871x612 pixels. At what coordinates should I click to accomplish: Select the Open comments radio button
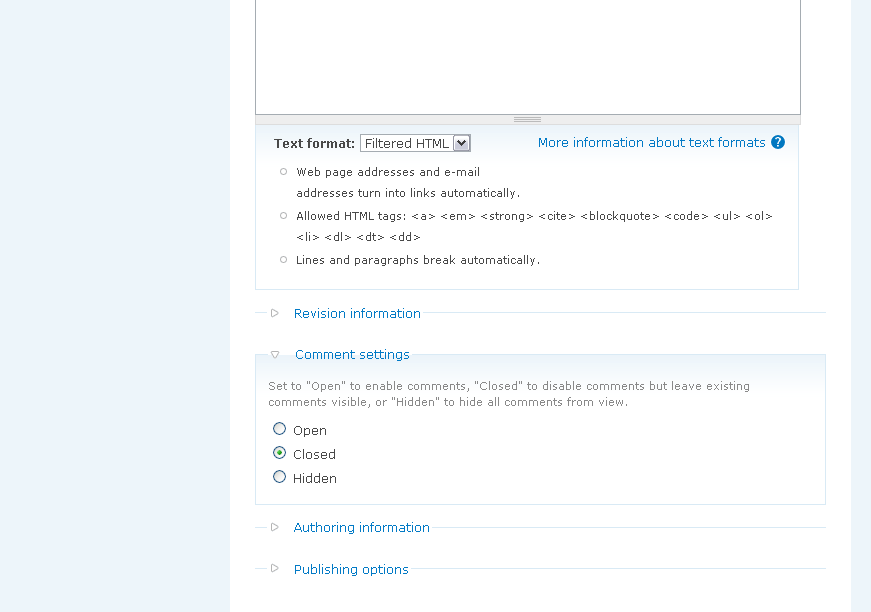click(280, 429)
